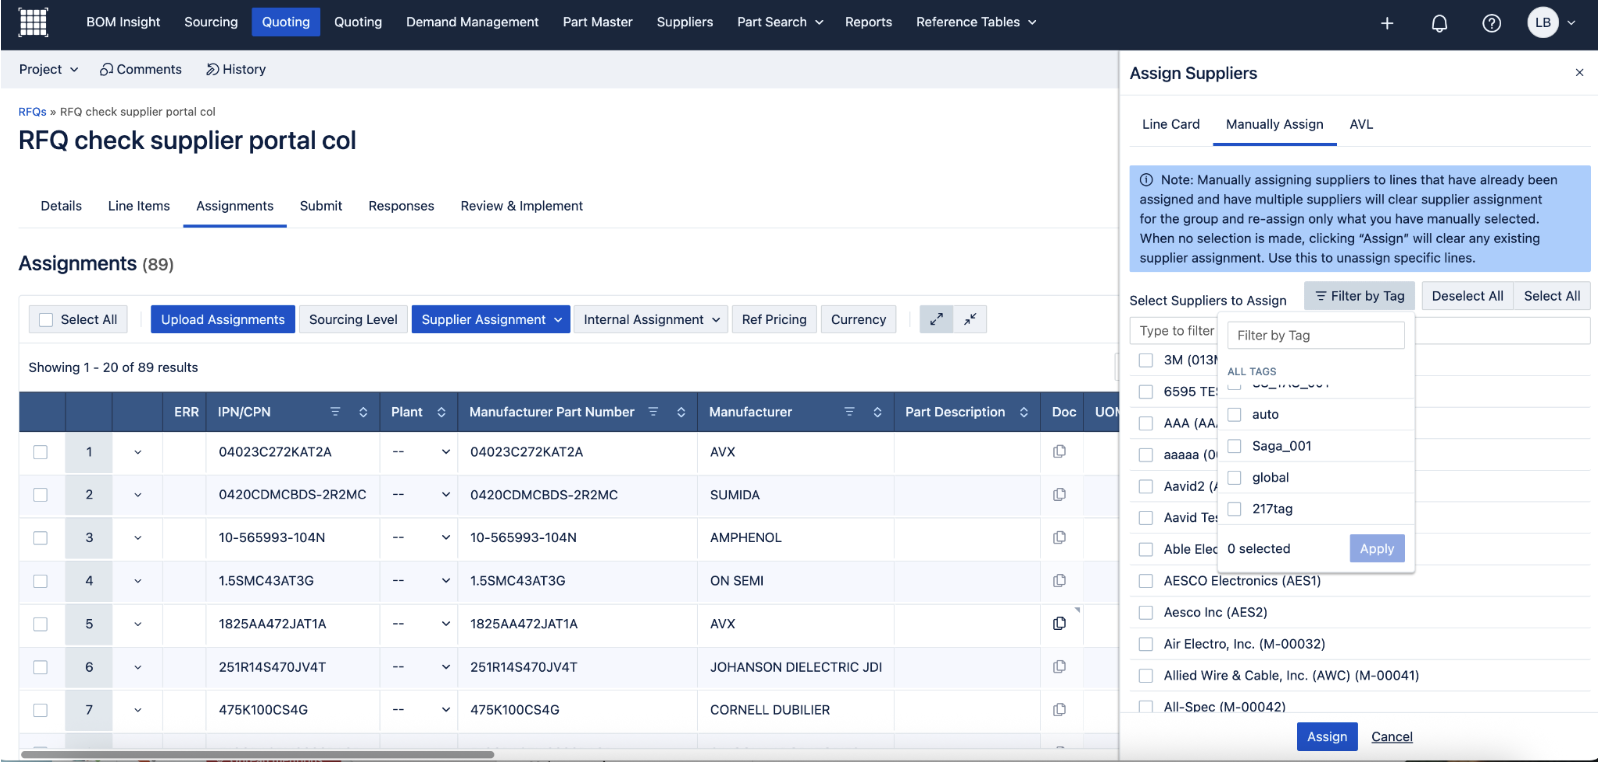Screen dimensions: 1598x768
Task: Click the RFQs breadcrumb link
Action: [x=32, y=112]
